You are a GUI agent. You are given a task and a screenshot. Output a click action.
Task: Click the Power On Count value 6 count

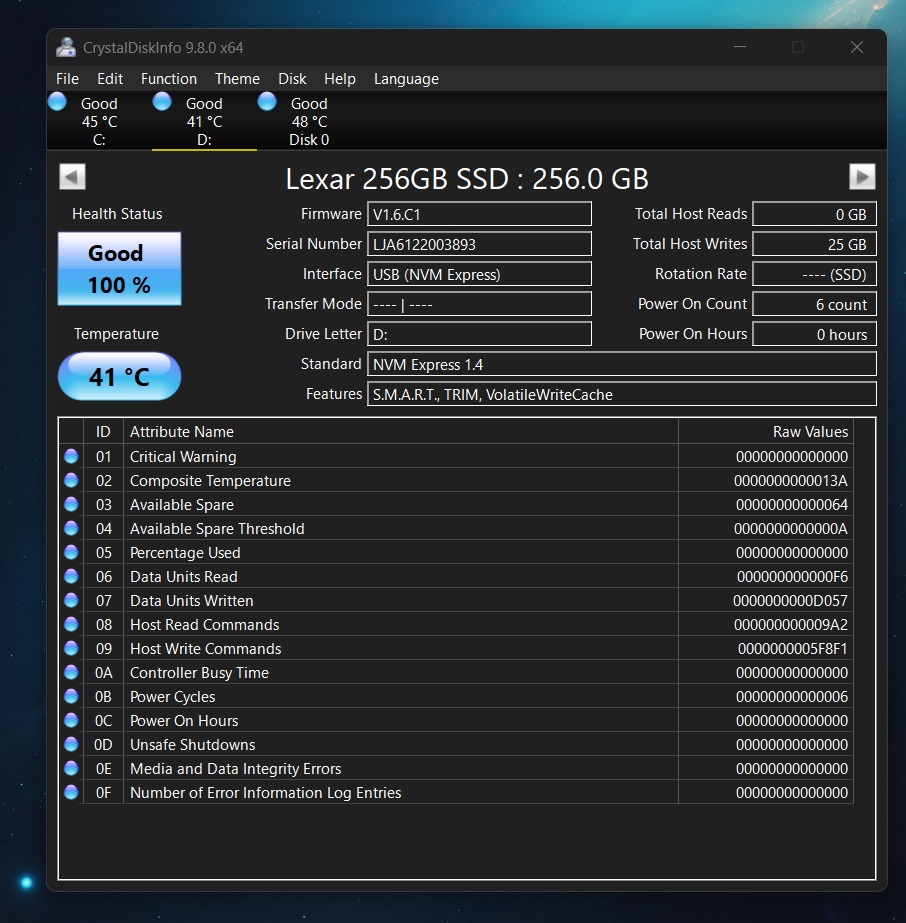tap(814, 304)
